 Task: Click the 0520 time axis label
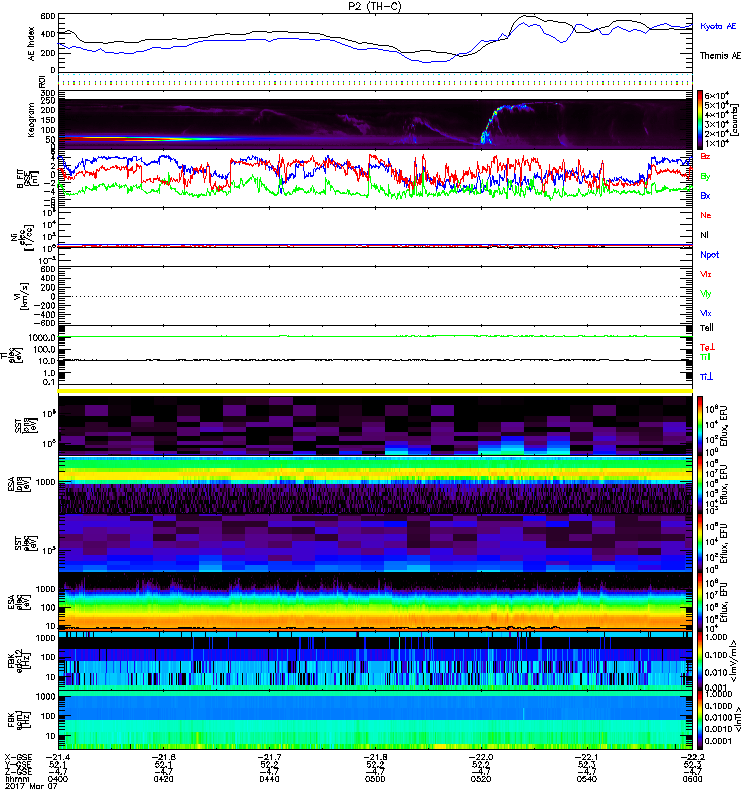pyautogui.click(x=481, y=779)
